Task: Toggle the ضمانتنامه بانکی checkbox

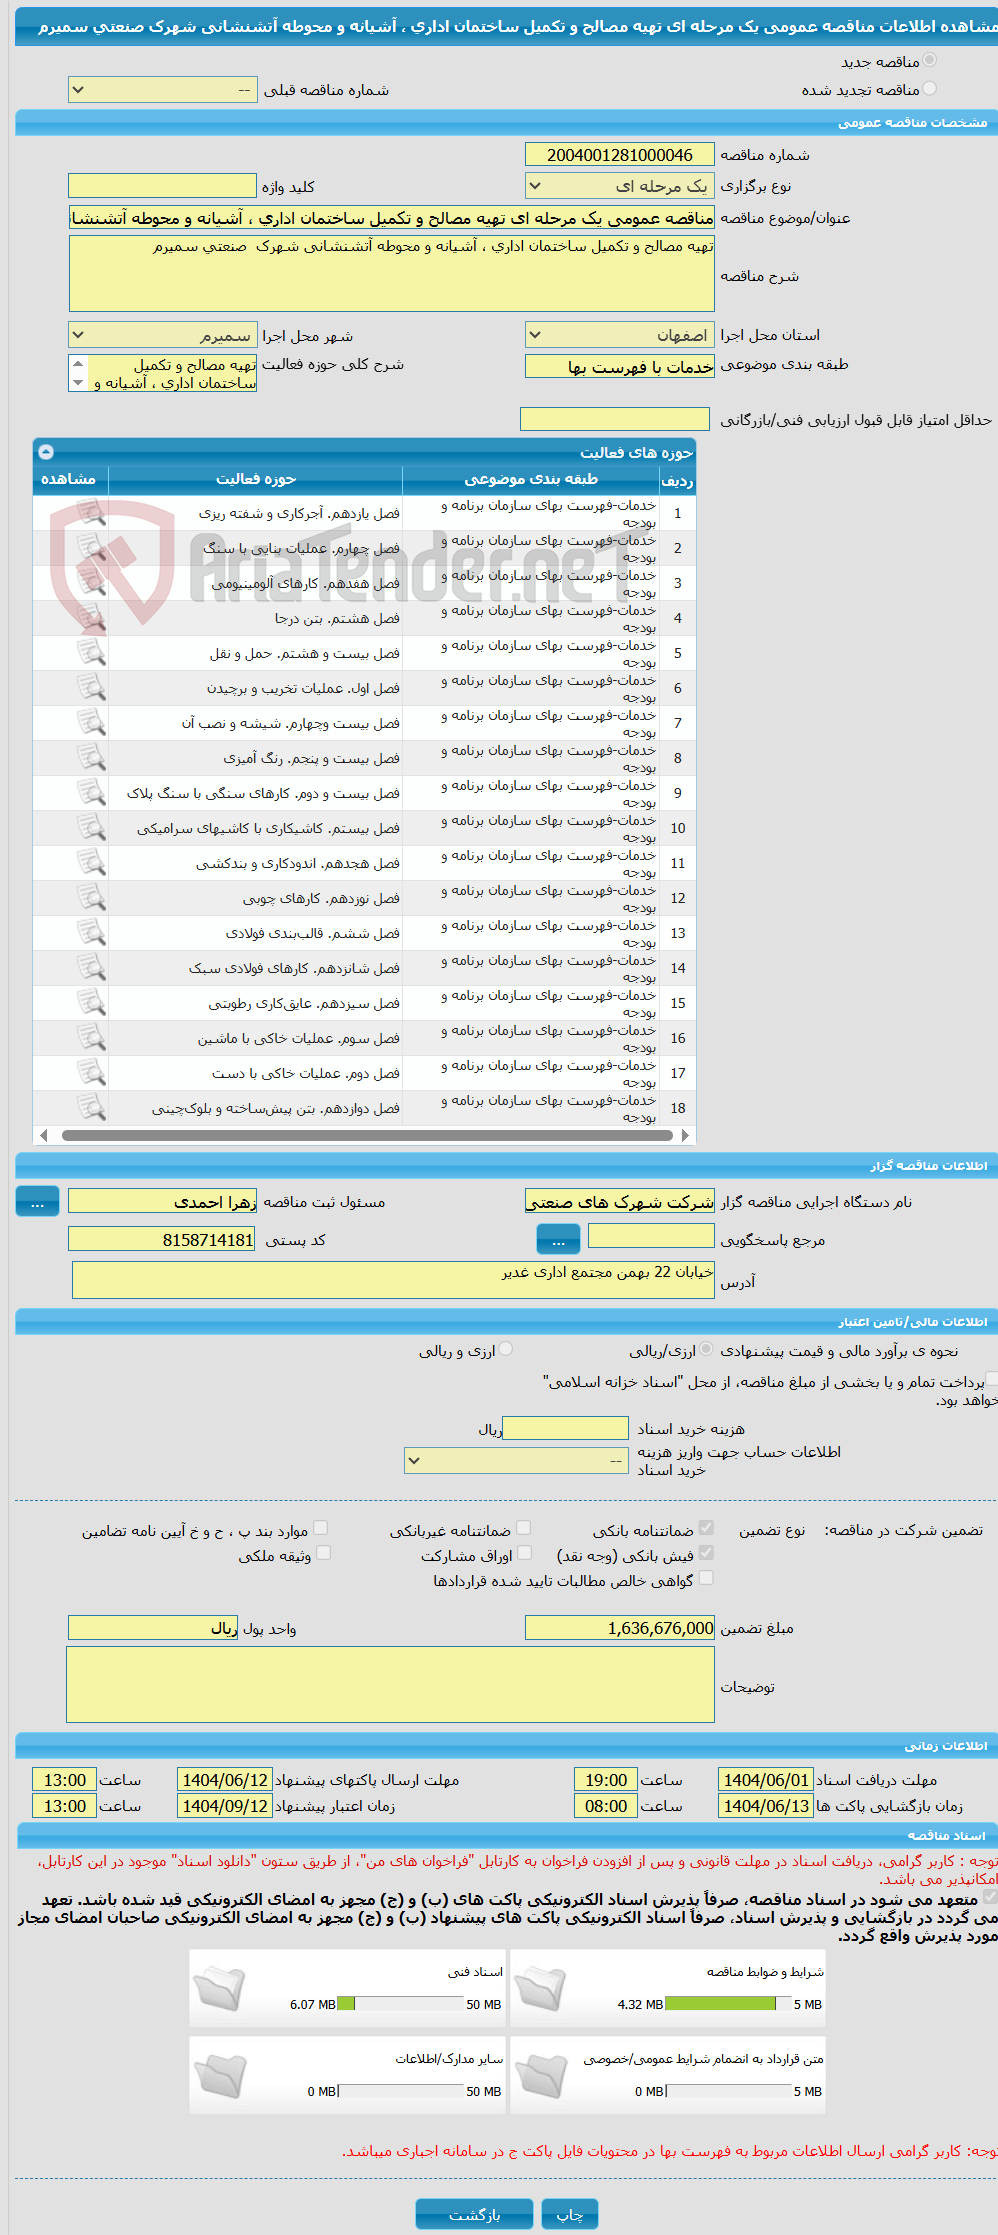Action: pyautogui.click(x=706, y=1528)
